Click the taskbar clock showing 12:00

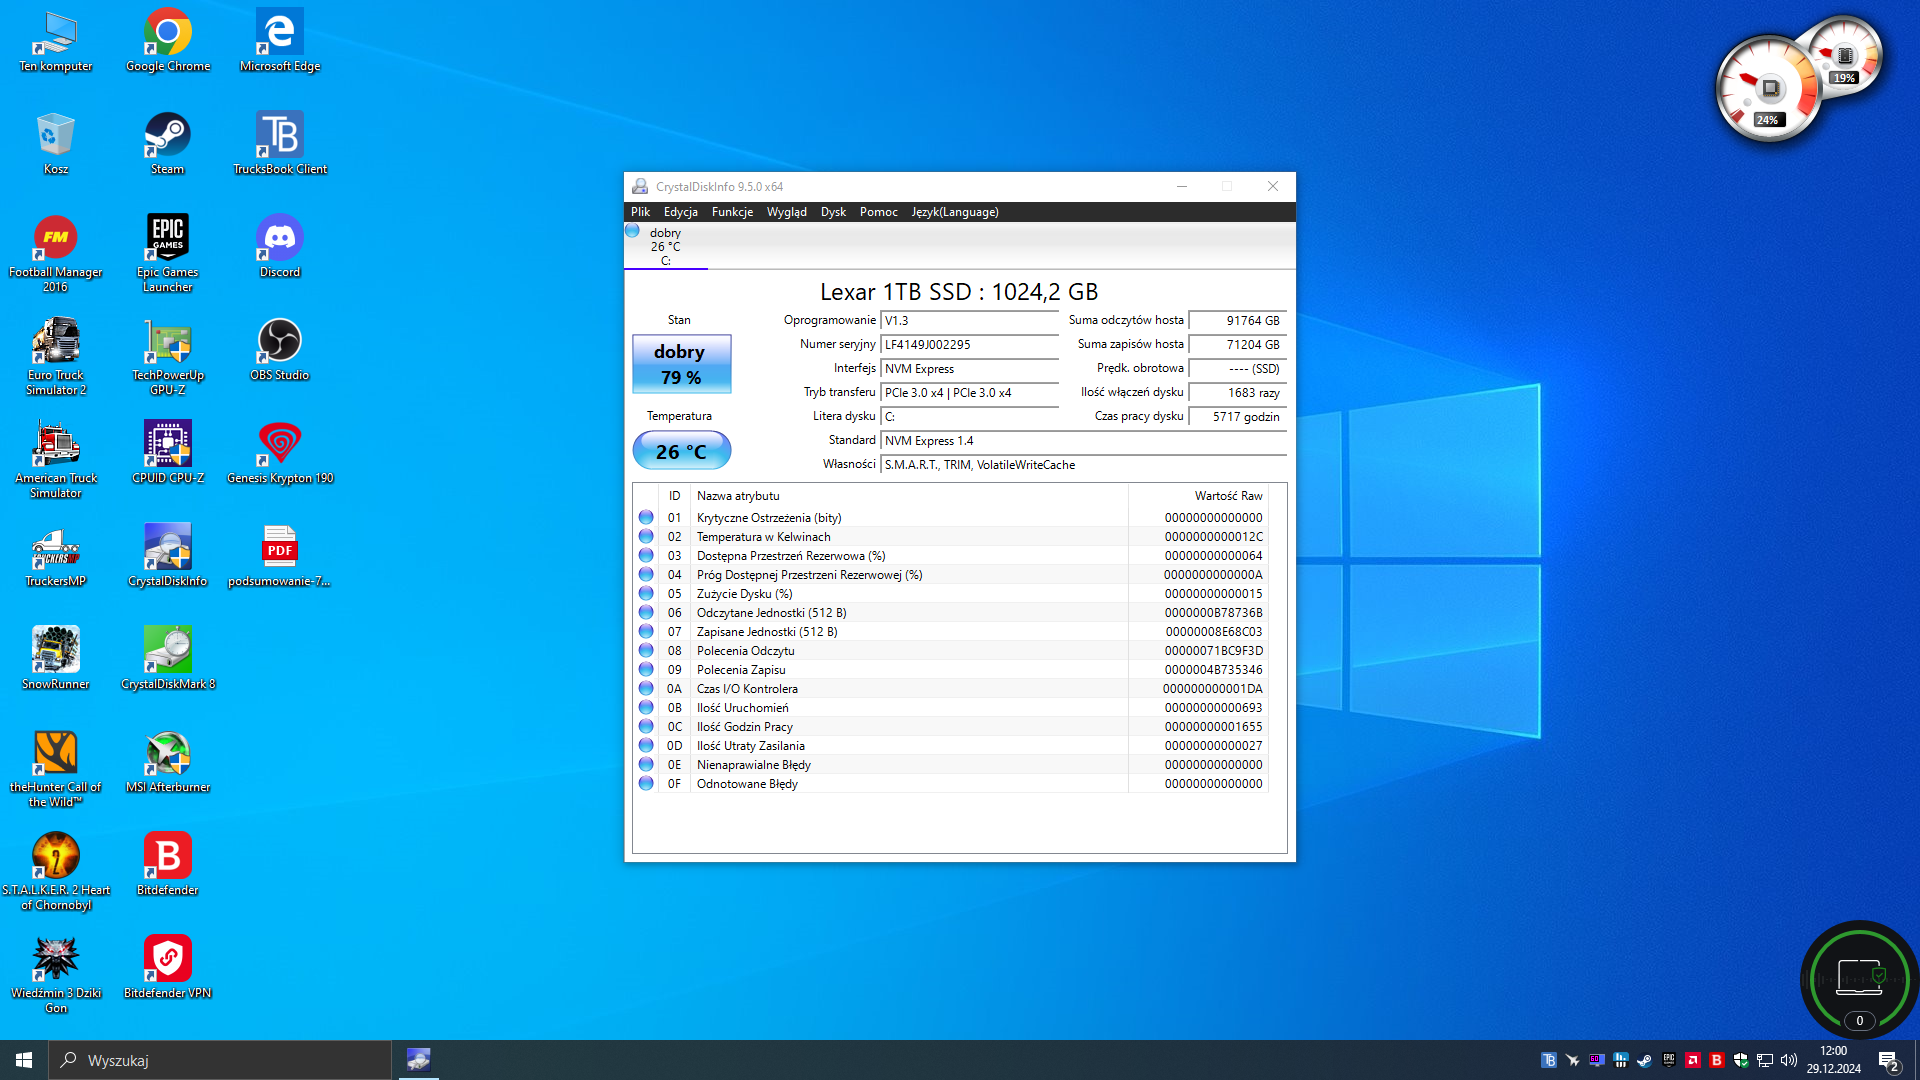pyautogui.click(x=1834, y=1060)
